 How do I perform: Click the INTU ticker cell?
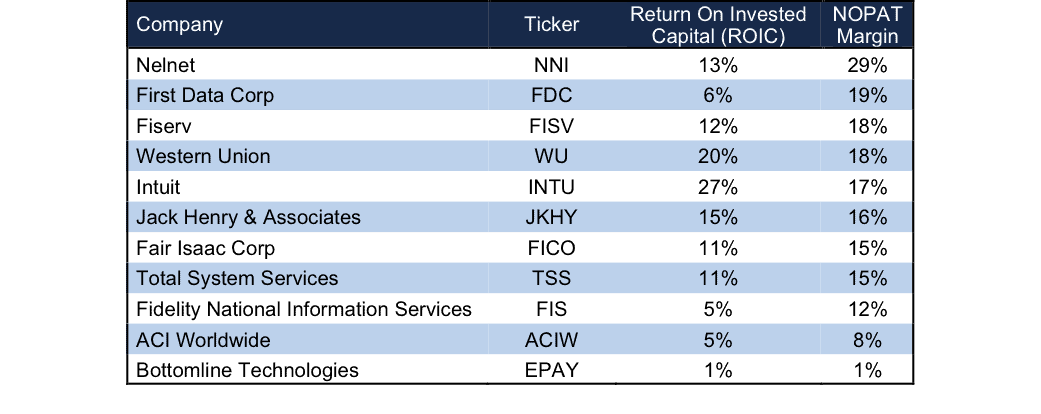pyautogui.click(x=552, y=187)
